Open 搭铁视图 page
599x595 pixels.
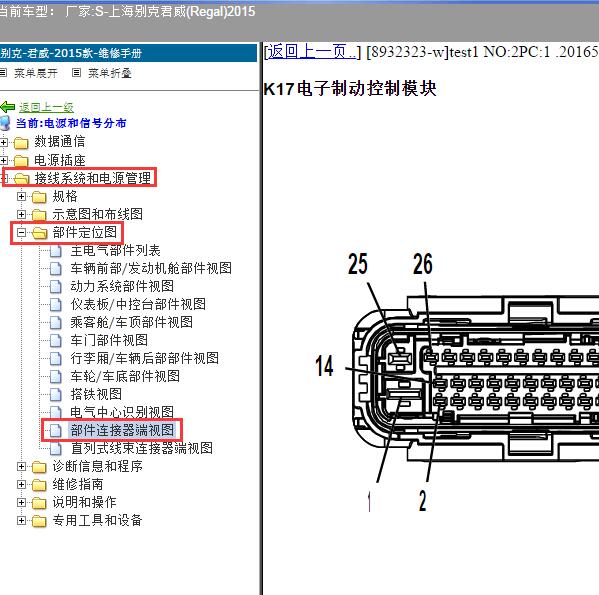coord(96,394)
